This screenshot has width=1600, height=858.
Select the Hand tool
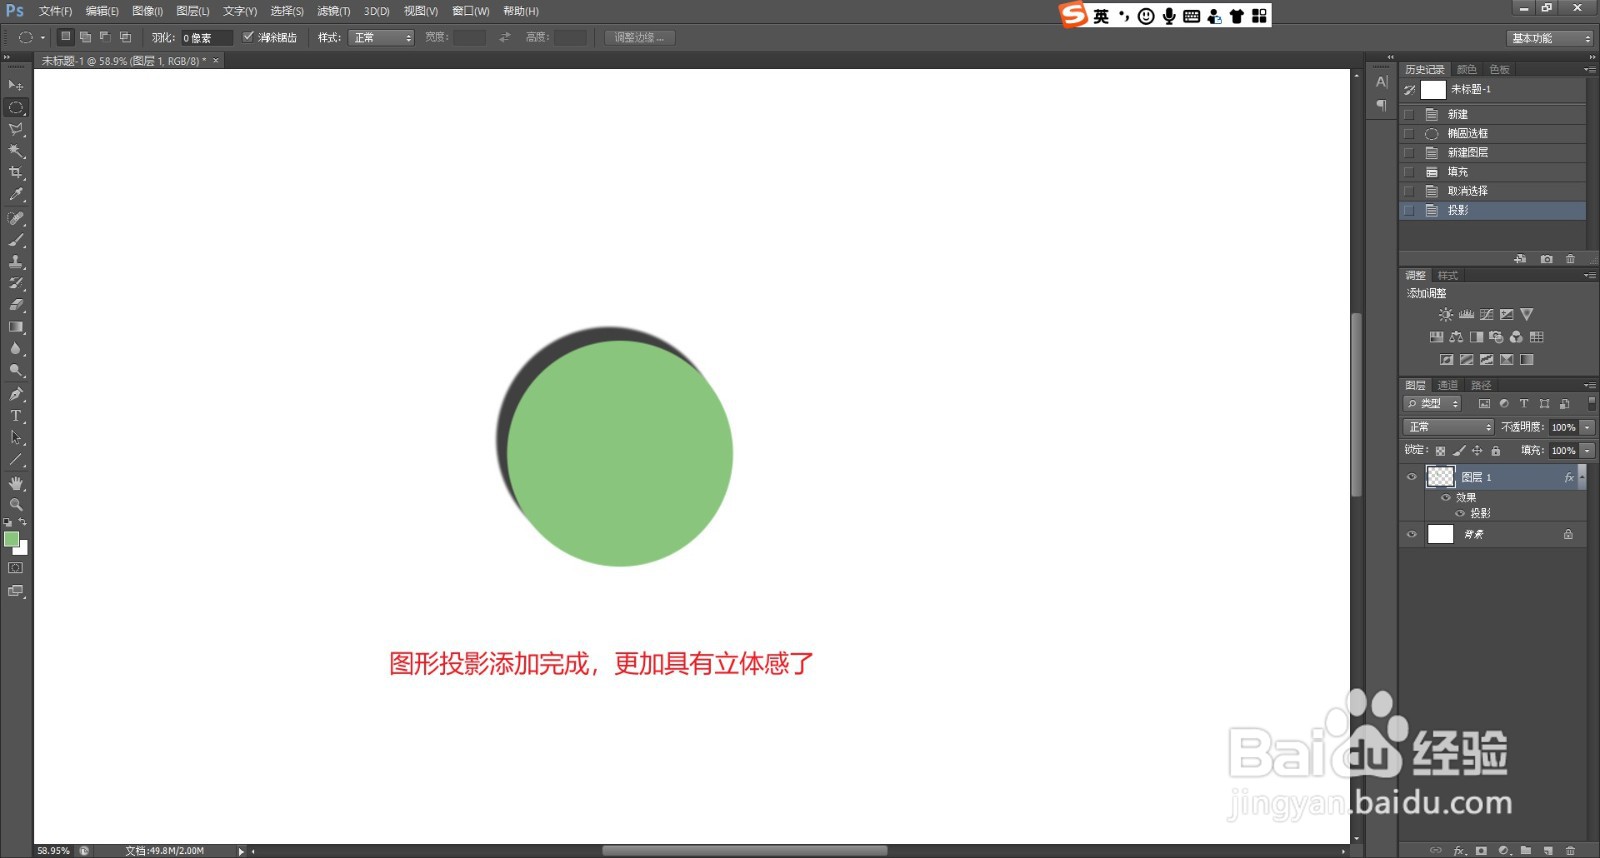(16, 483)
